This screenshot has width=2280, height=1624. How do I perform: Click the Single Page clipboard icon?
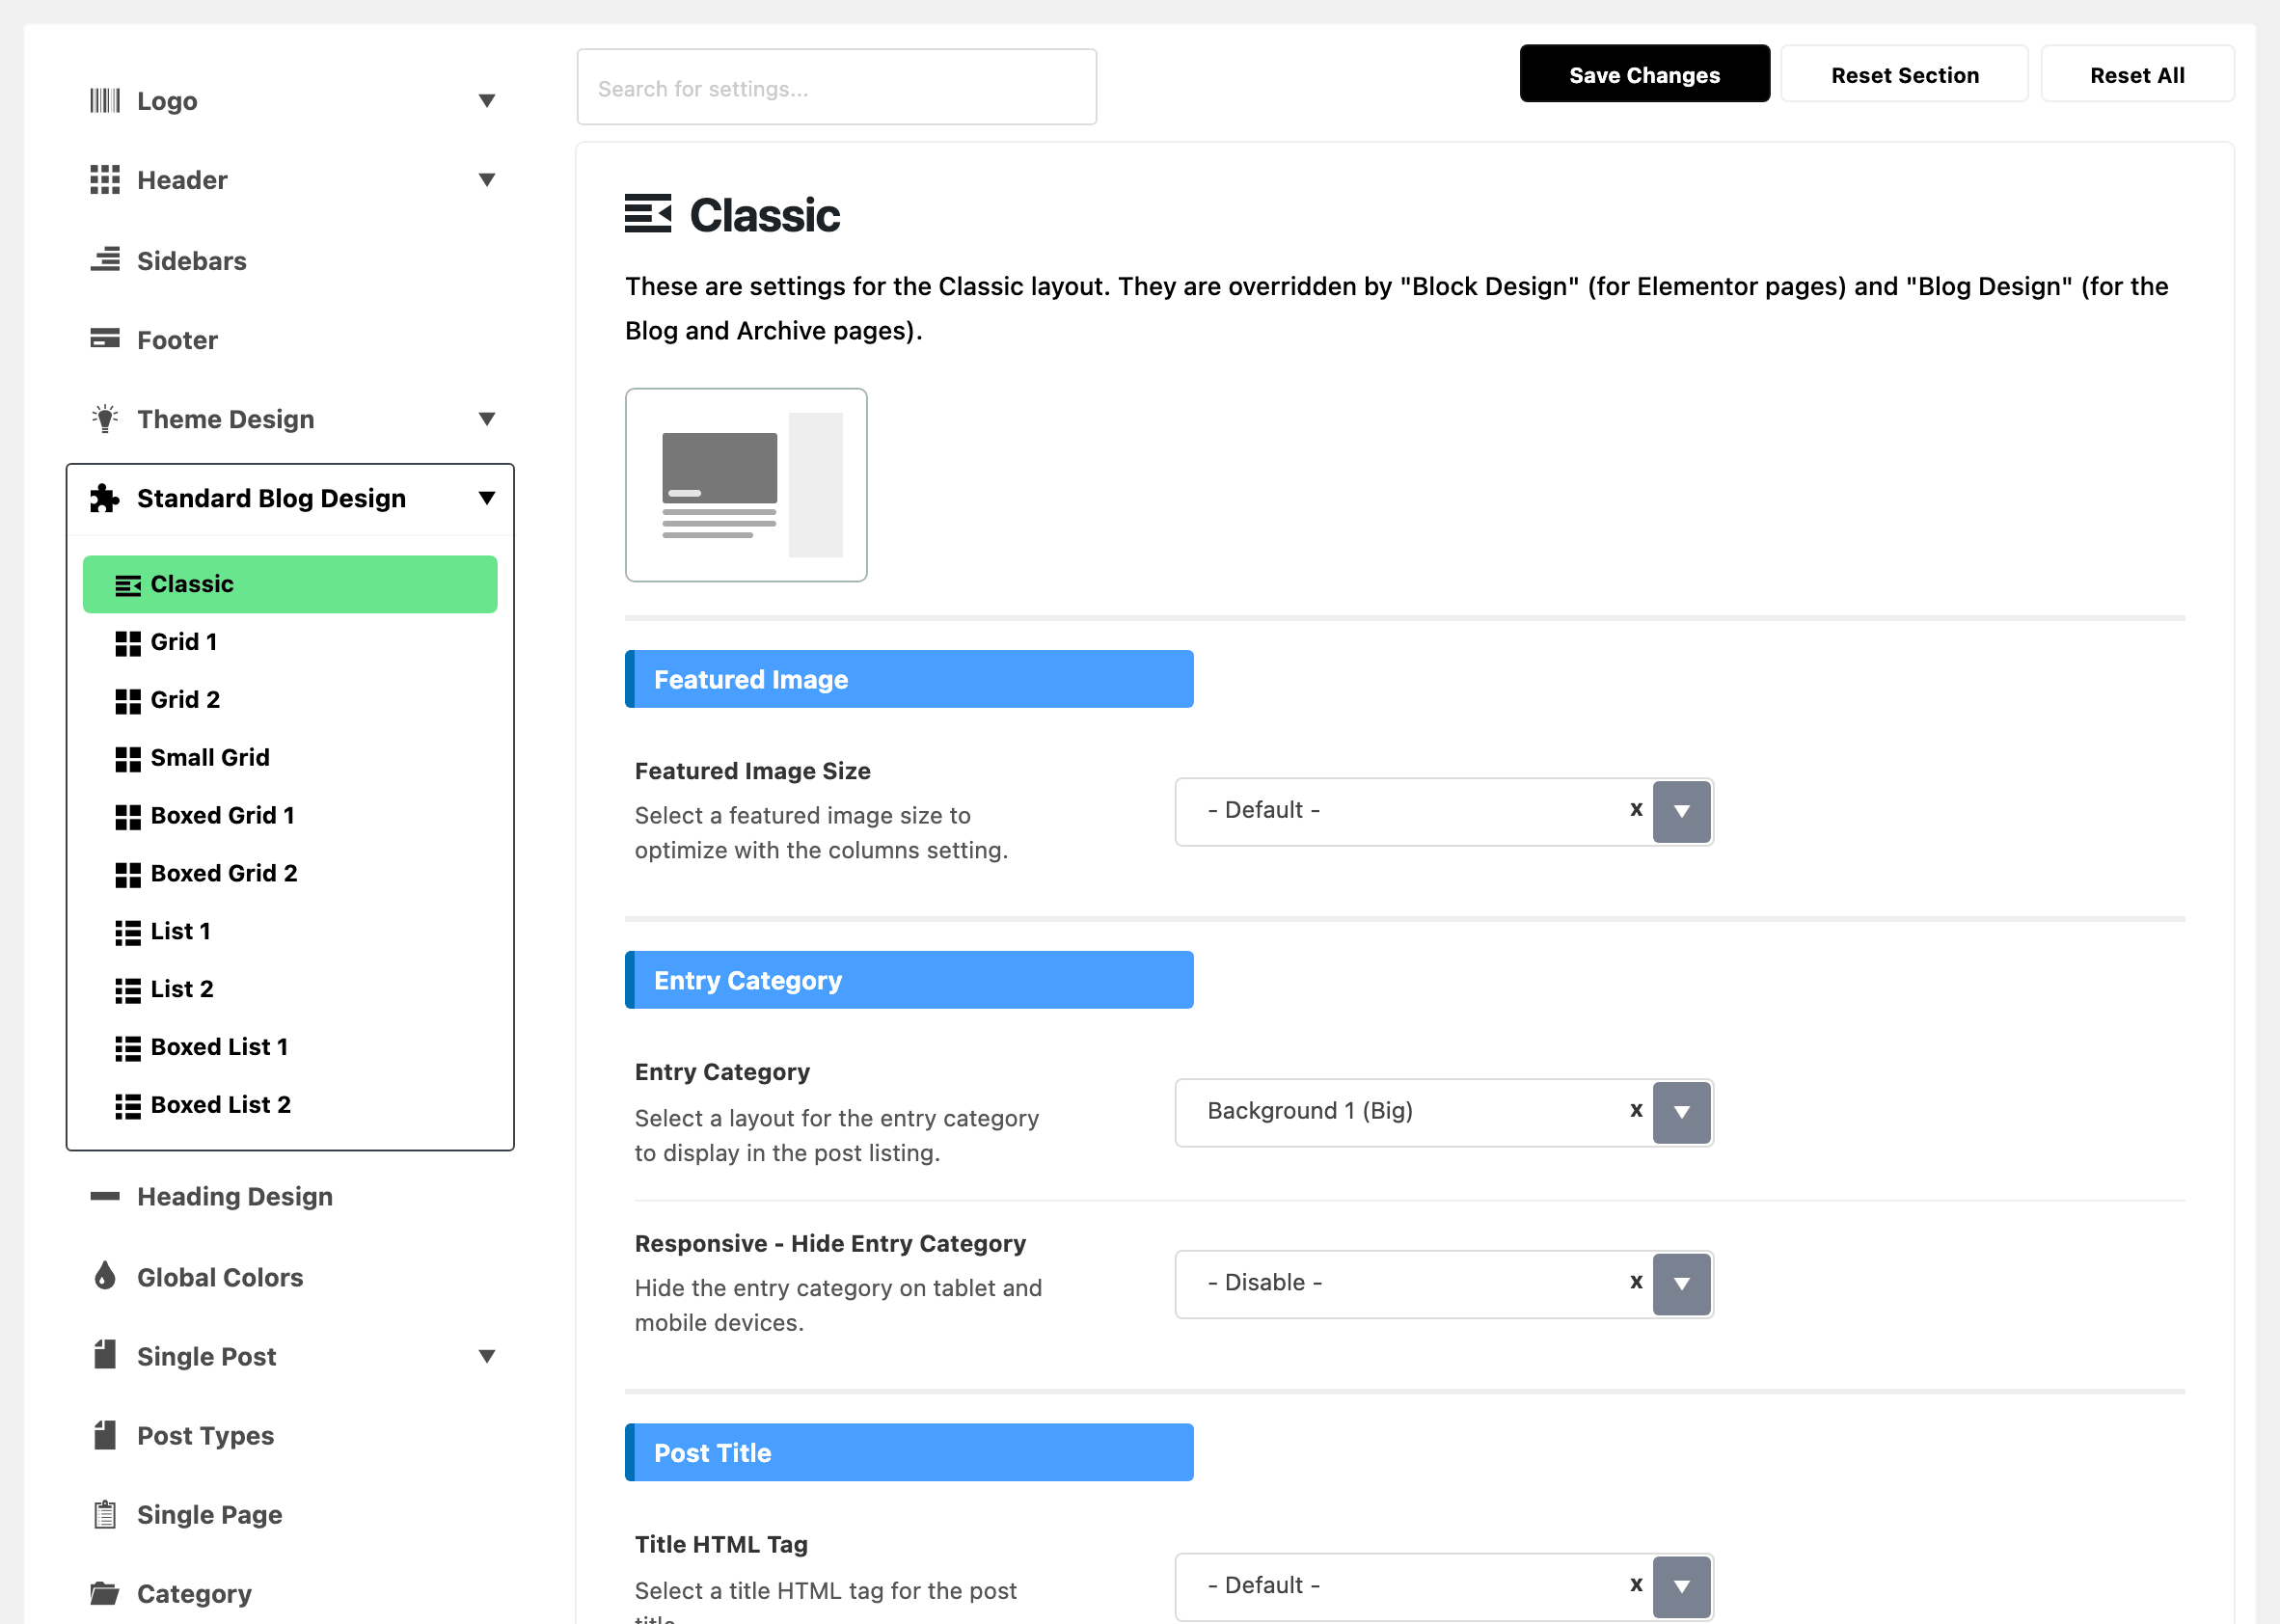(105, 1514)
